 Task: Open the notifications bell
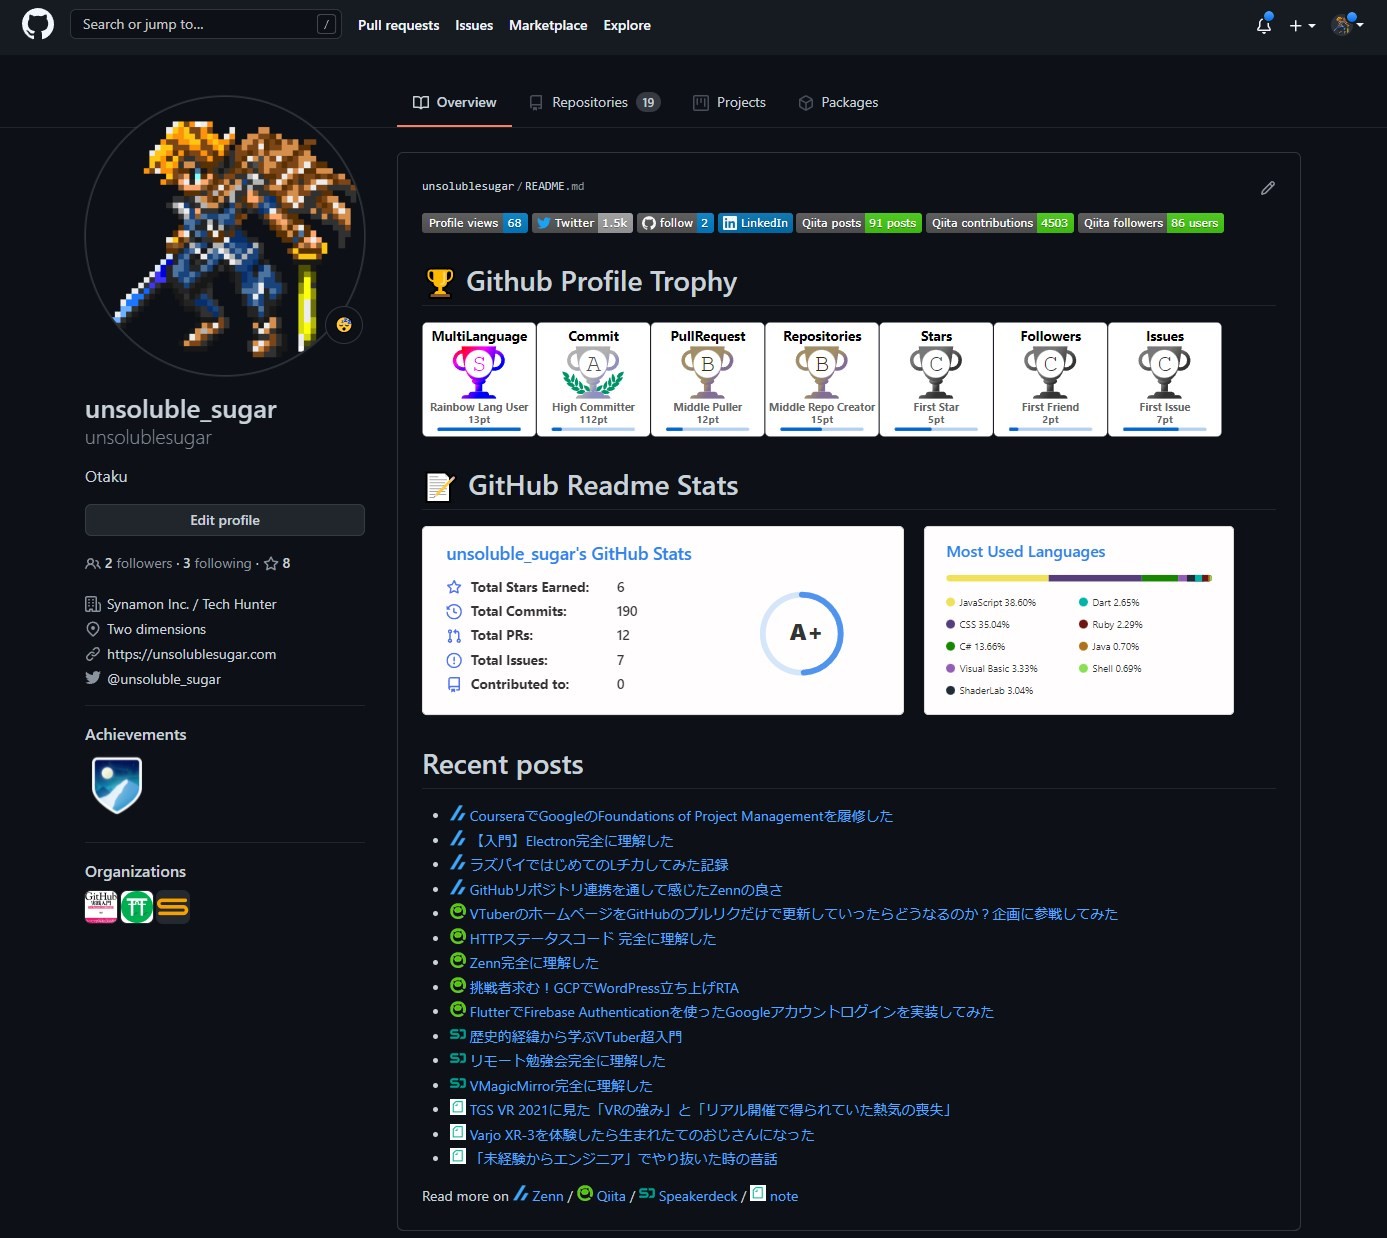click(1264, 25)
